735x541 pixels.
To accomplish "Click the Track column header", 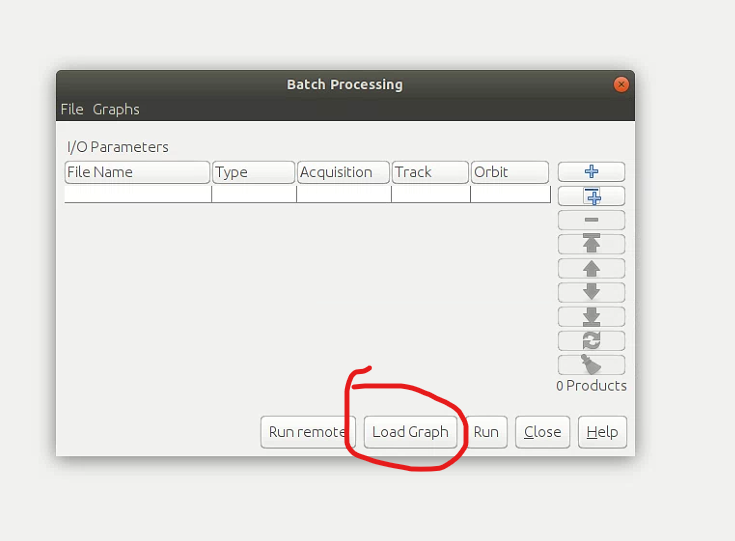I will point(430,172).
